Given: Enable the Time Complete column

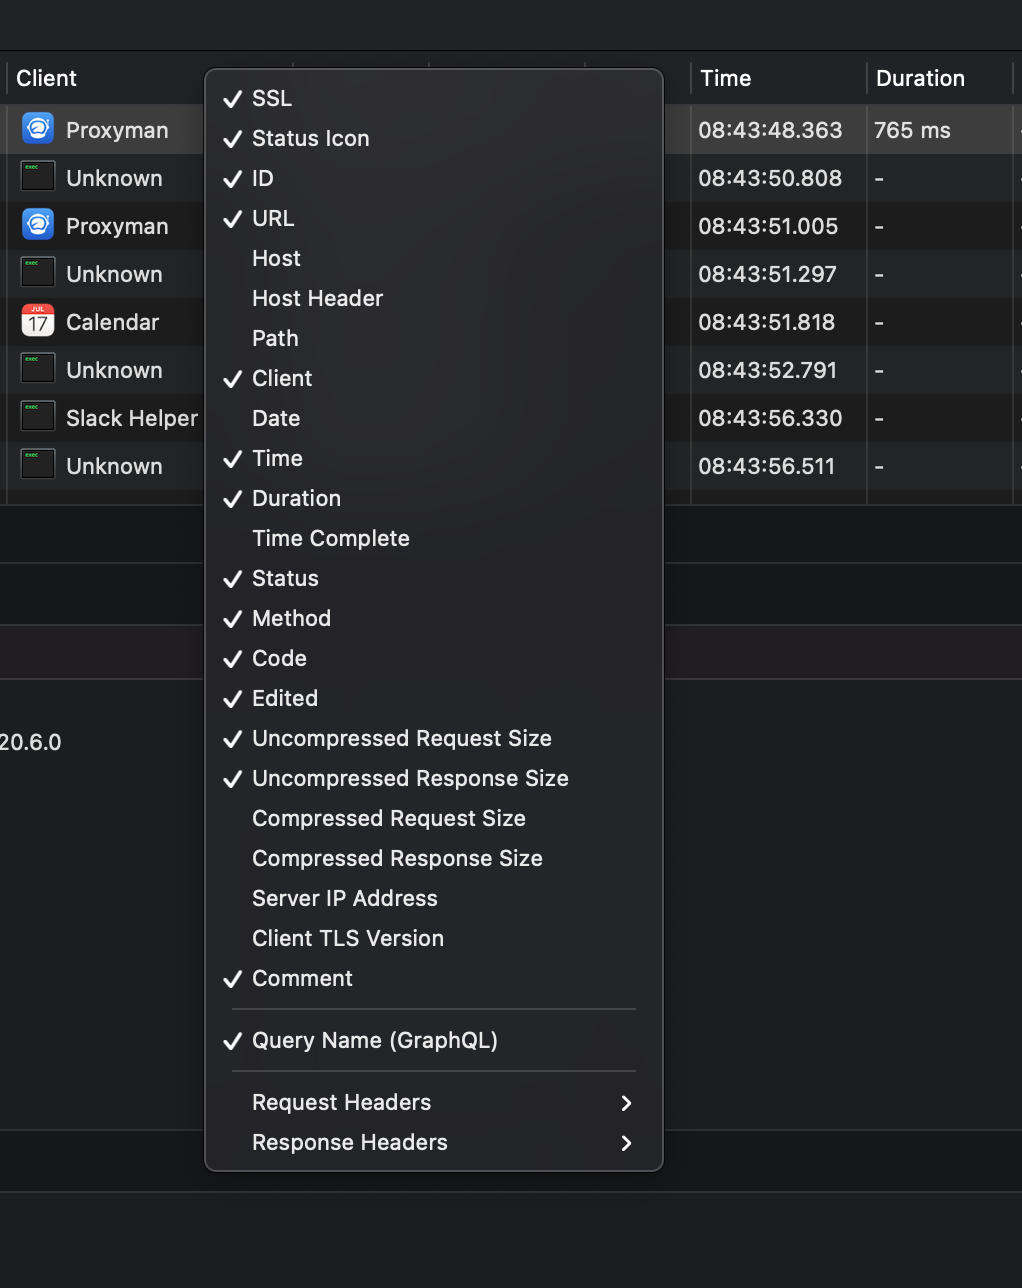Looking at the screenshot, I should click(330, 538).
